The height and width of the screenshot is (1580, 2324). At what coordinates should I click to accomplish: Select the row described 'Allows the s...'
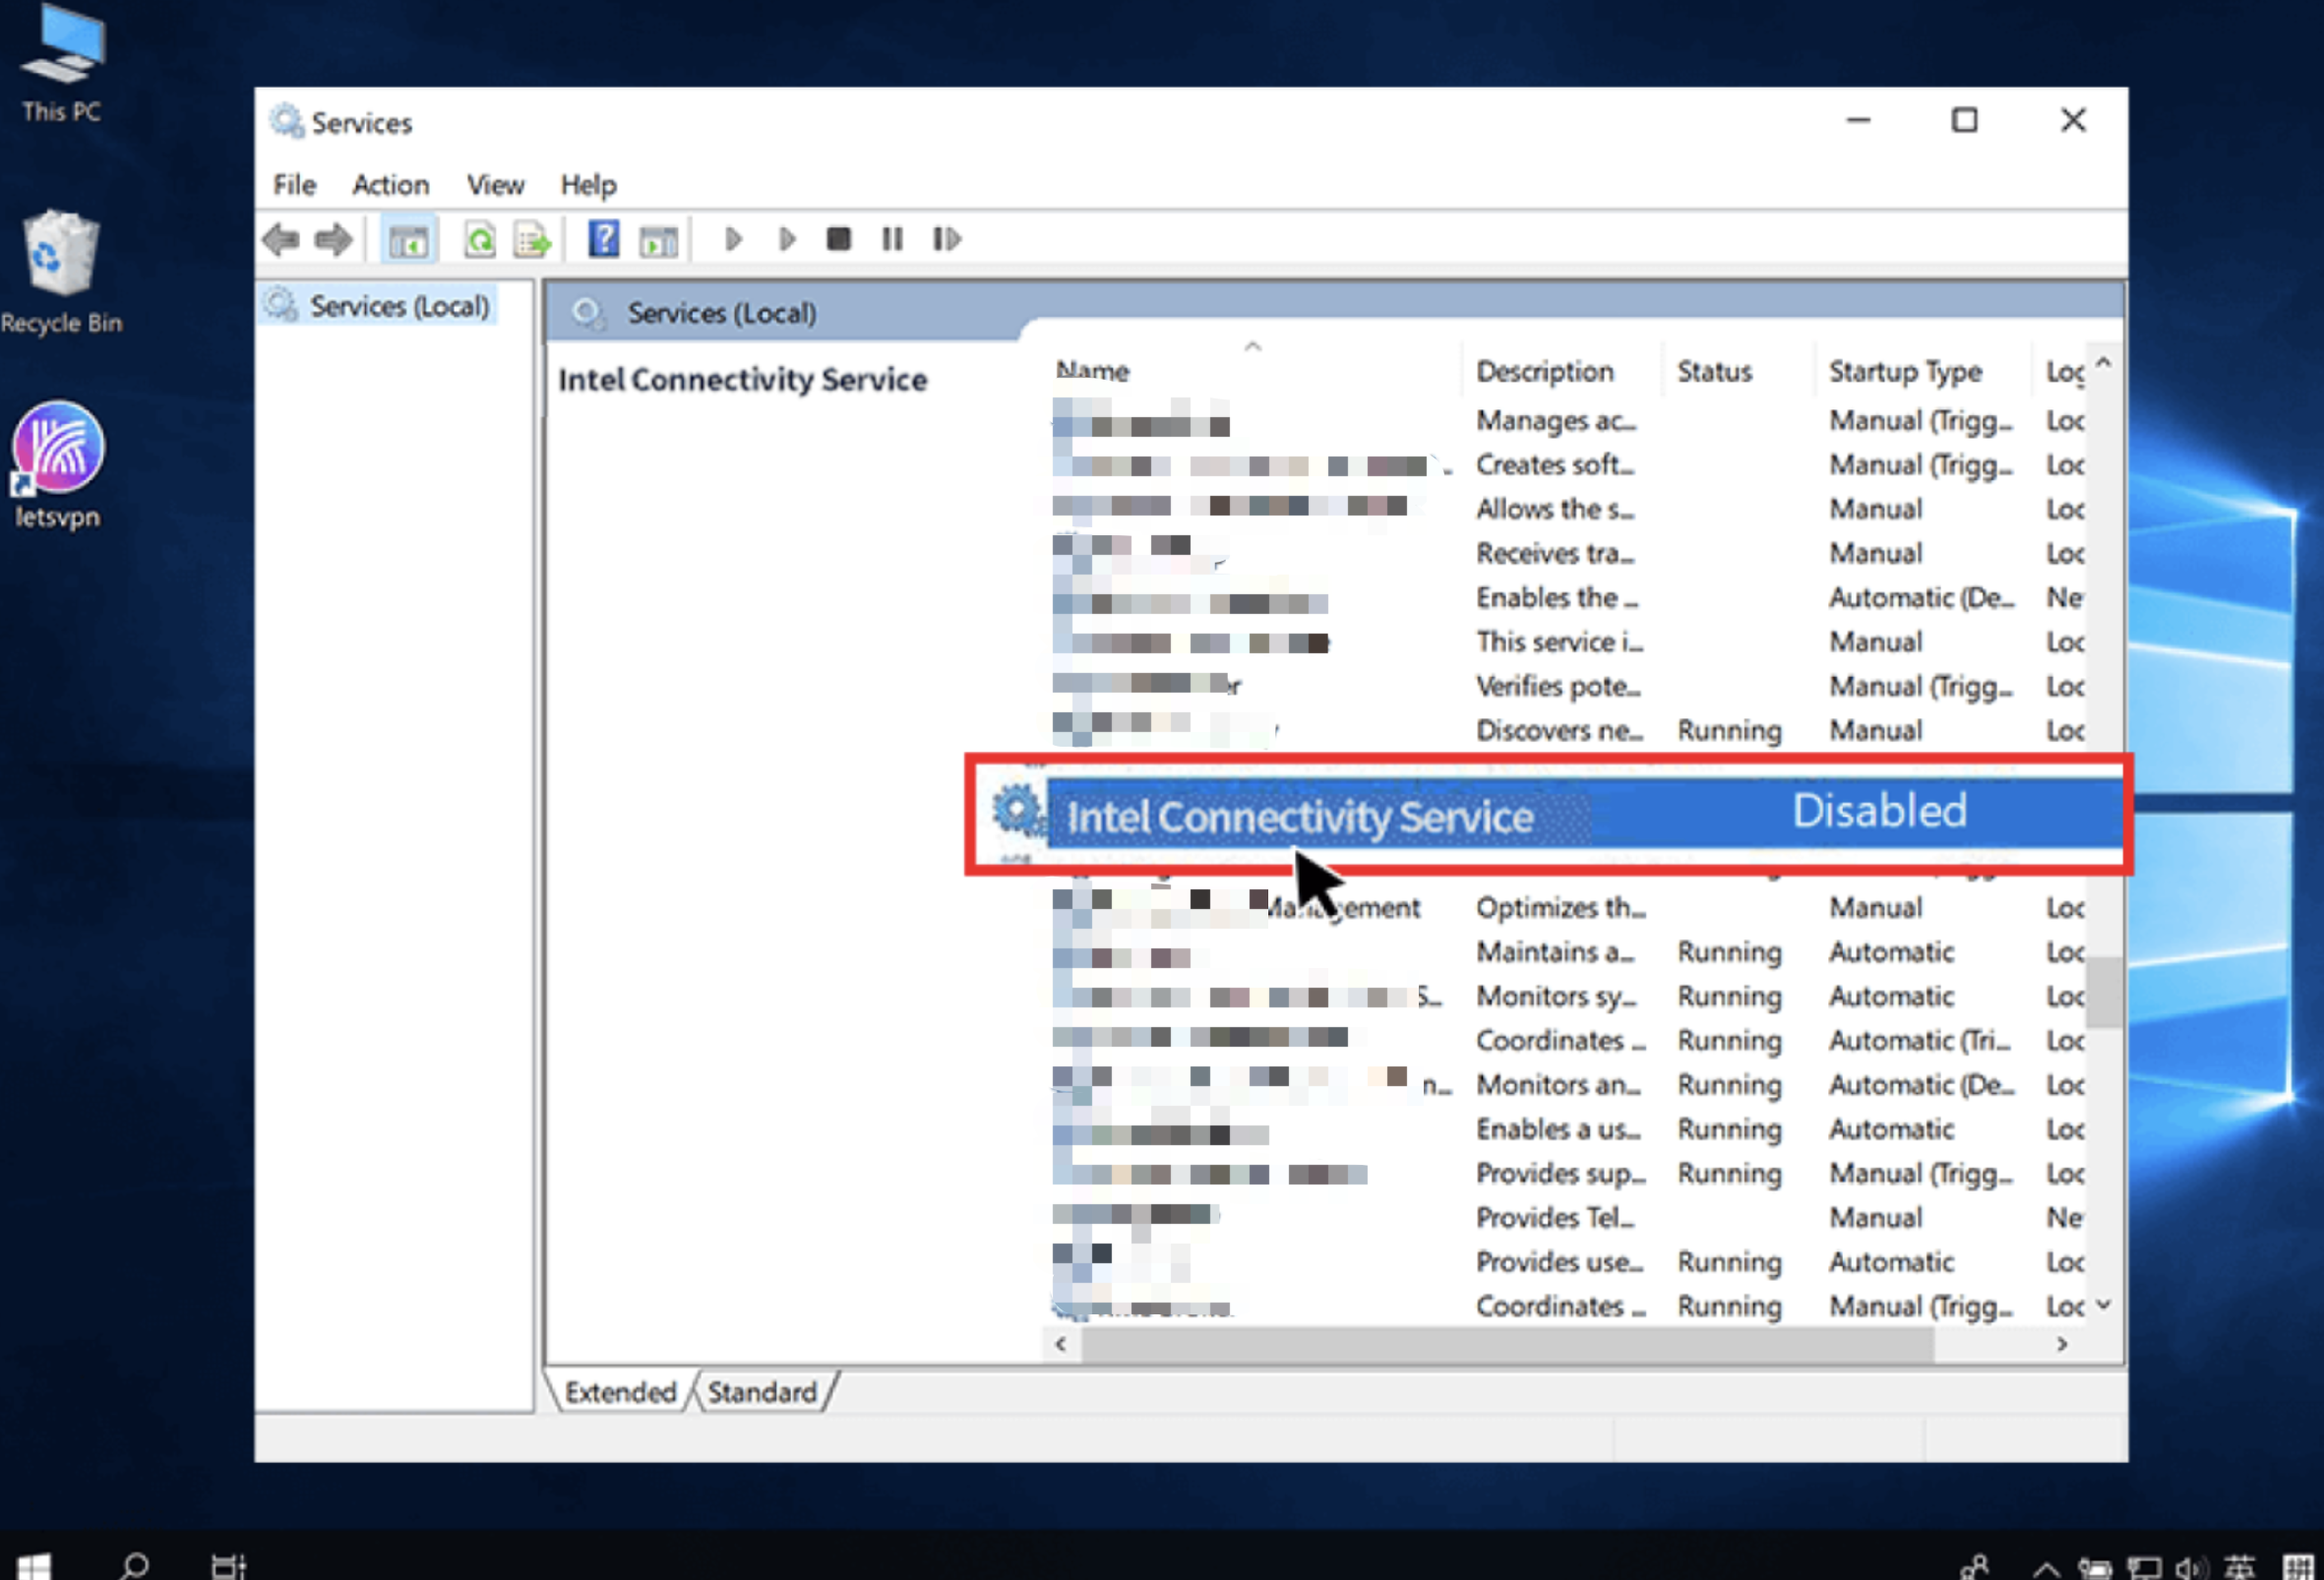tap(1568, 509)
